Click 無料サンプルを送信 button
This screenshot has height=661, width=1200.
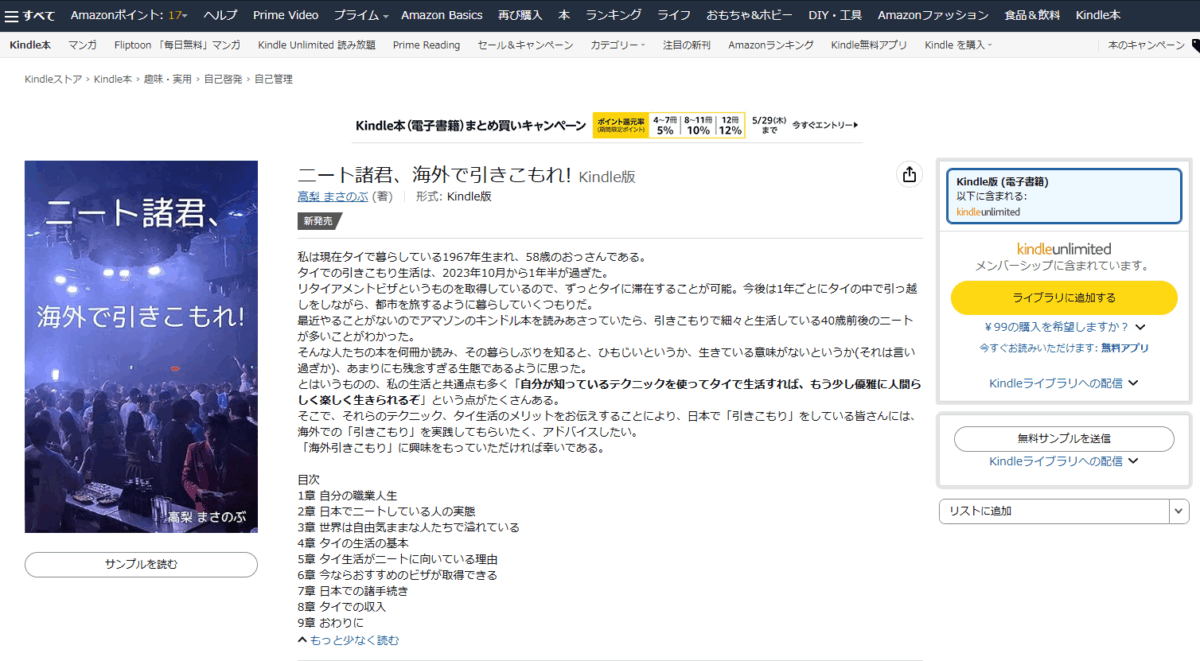coord(1064,438)
